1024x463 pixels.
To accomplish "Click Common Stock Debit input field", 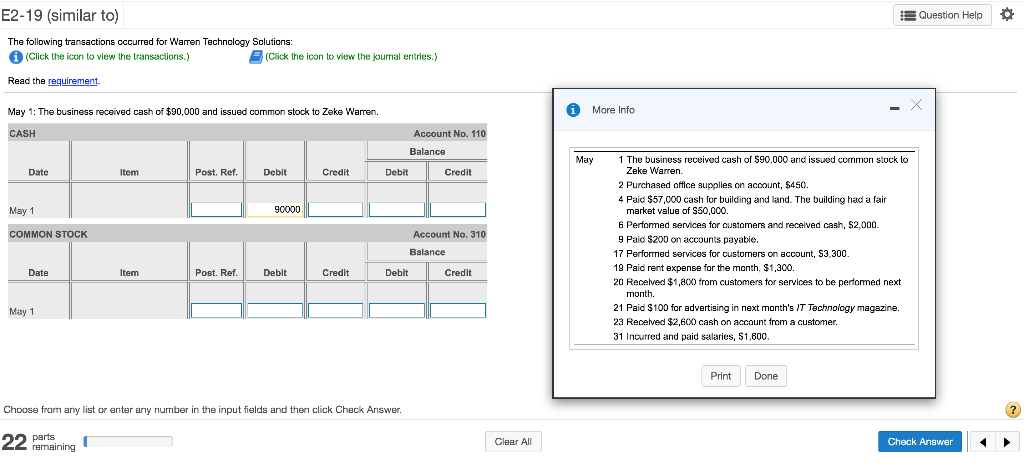I will point(275,310).
